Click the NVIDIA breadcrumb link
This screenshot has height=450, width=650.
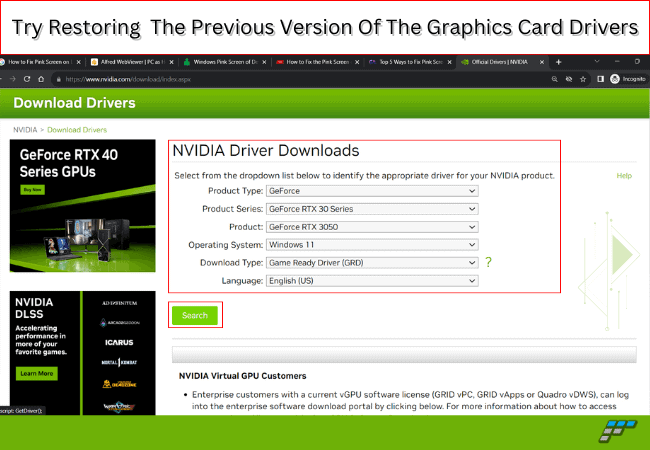25,130
